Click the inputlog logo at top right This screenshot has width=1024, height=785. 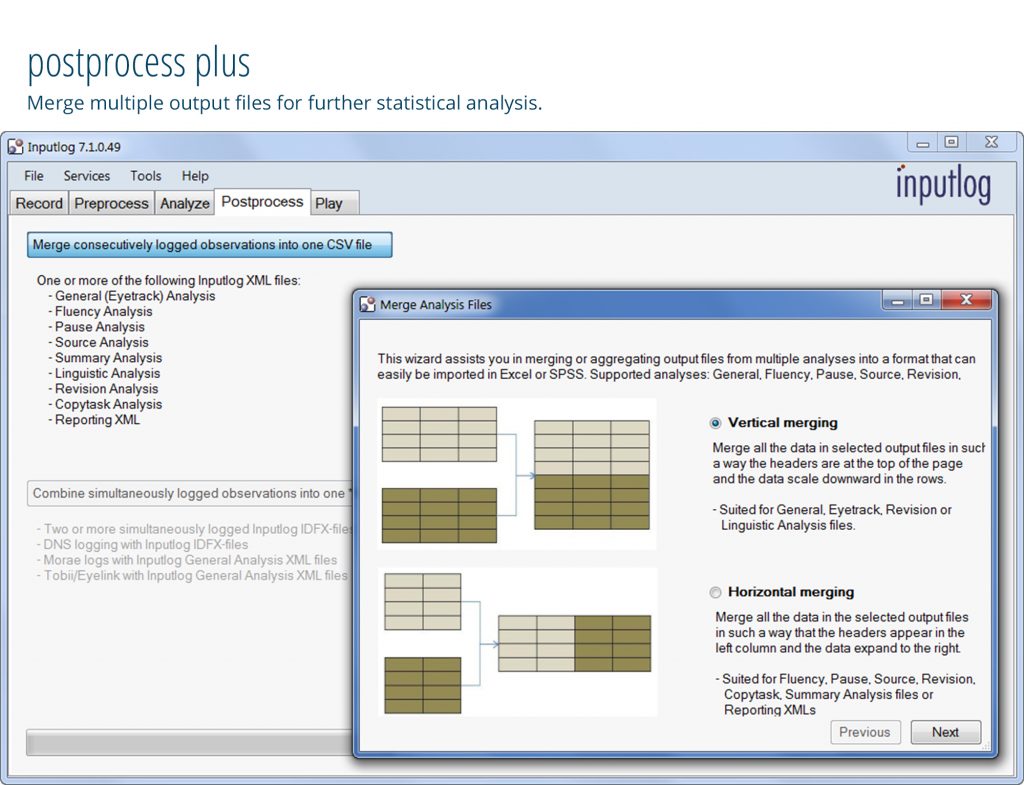coord(943,184)
